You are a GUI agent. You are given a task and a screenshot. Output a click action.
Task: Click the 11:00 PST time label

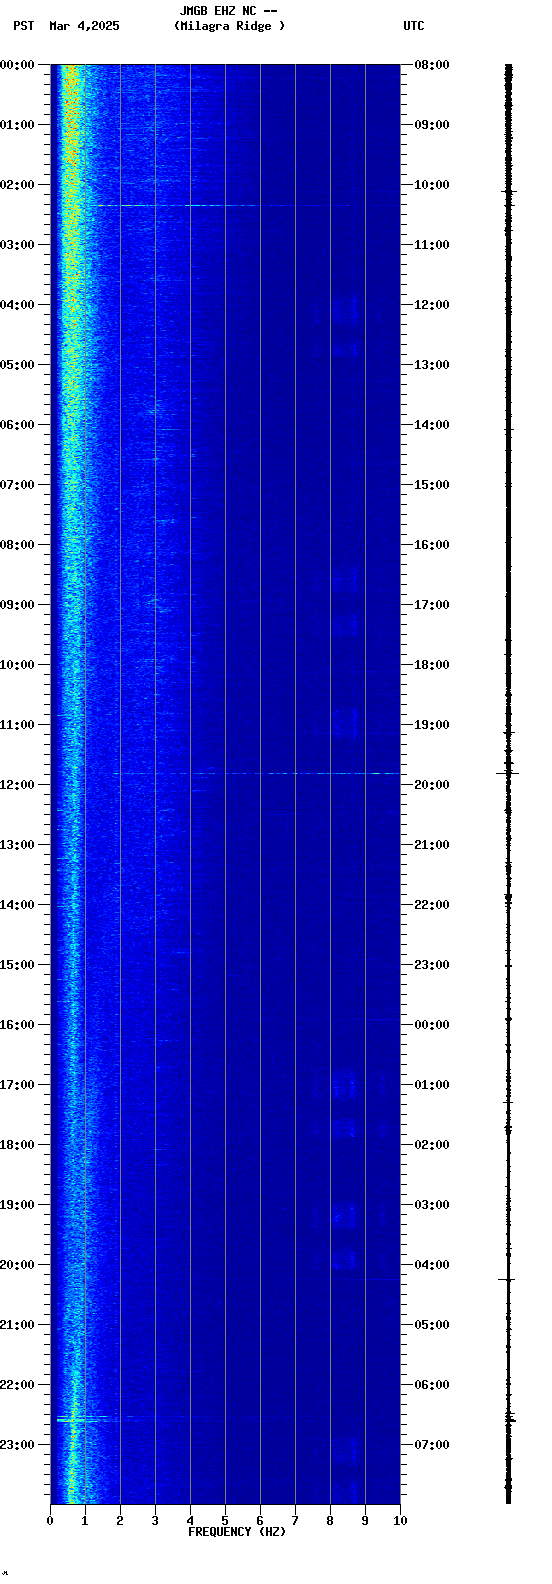18,725
